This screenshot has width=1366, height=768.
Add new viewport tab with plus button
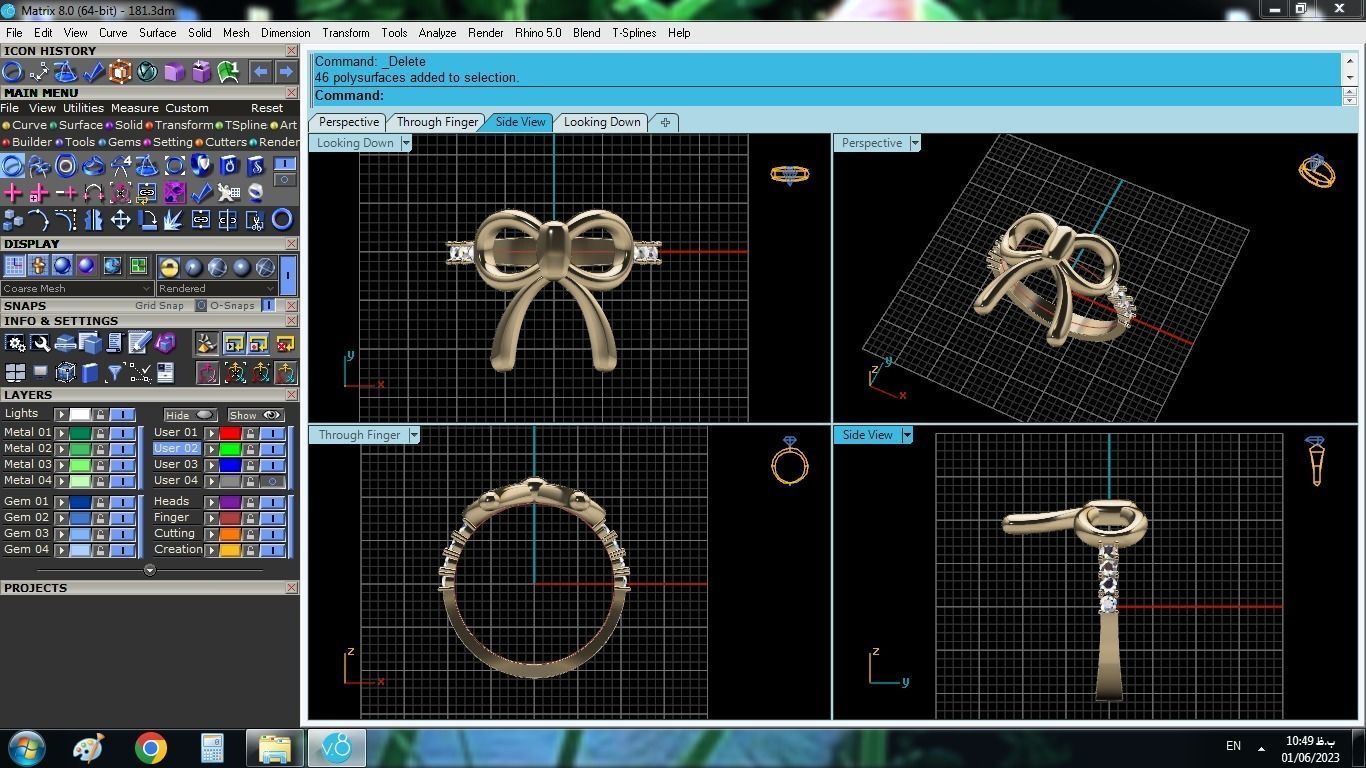point(665,122)
